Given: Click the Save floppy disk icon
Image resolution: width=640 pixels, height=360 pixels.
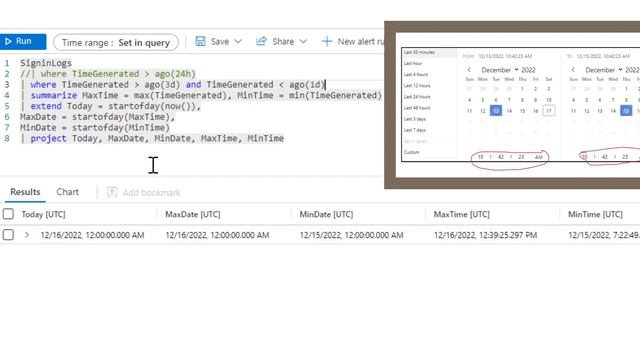Looking at the screenshot, I should [200, 41].
